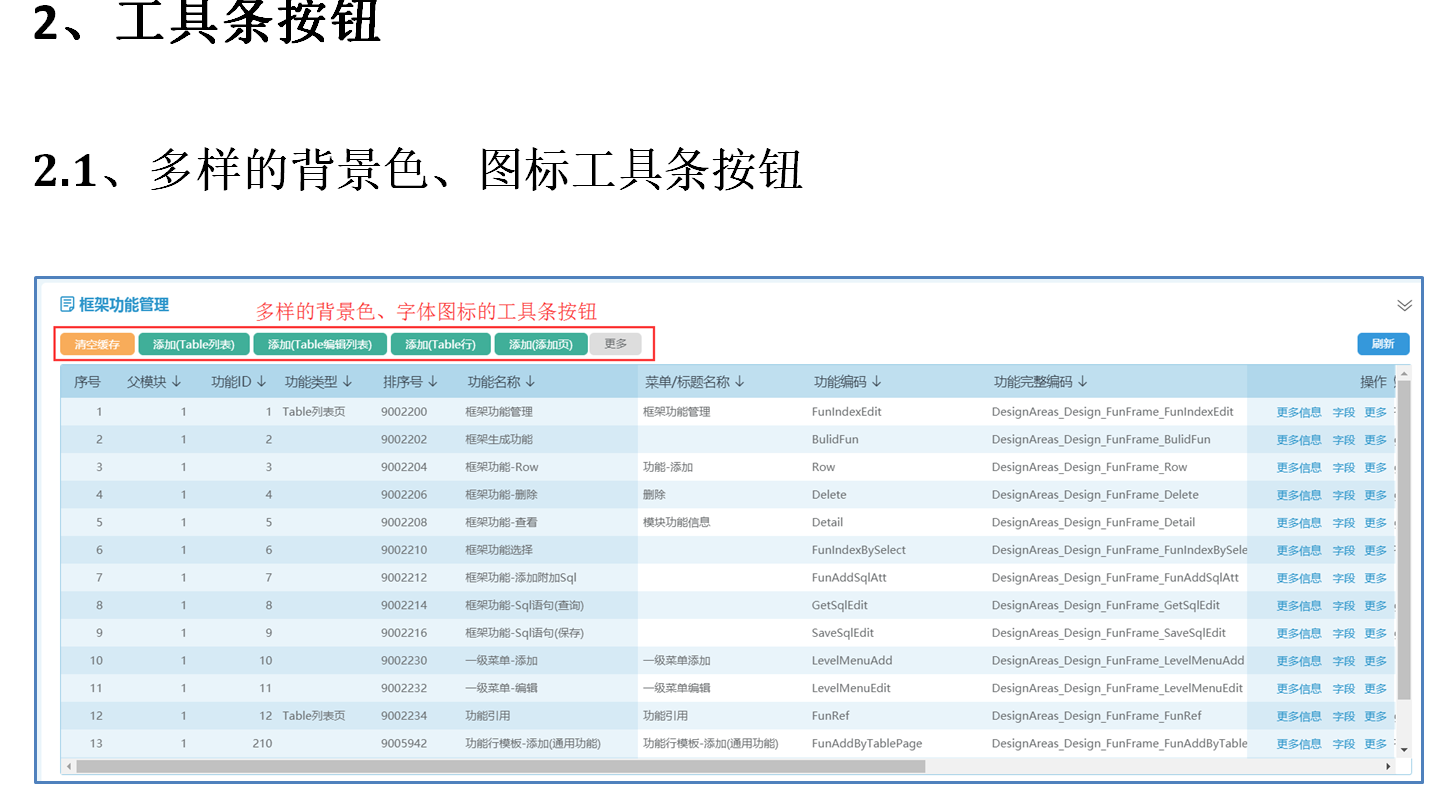Sort by 菜单/标题名称 column header

694,381
